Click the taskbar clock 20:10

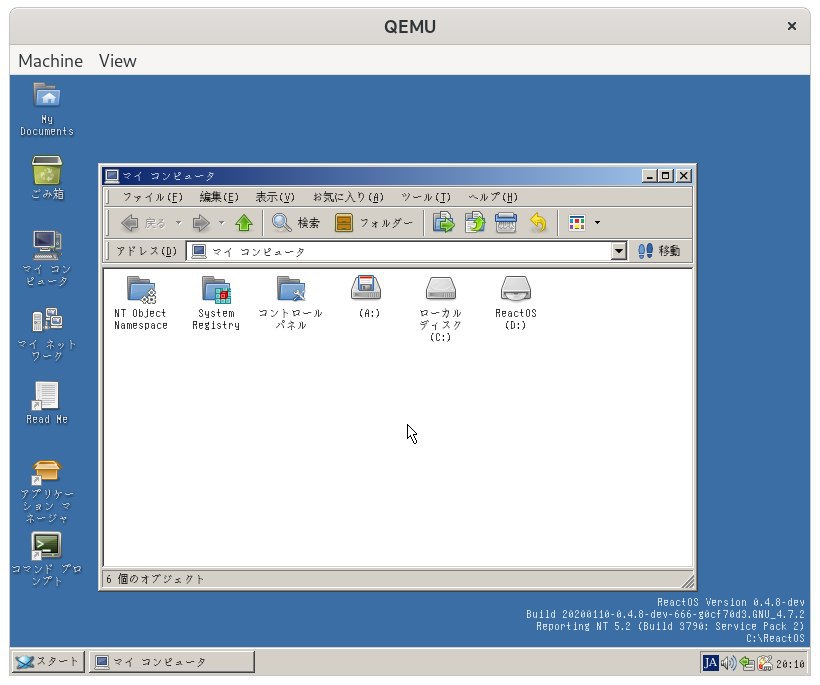(x=790, y=664)
